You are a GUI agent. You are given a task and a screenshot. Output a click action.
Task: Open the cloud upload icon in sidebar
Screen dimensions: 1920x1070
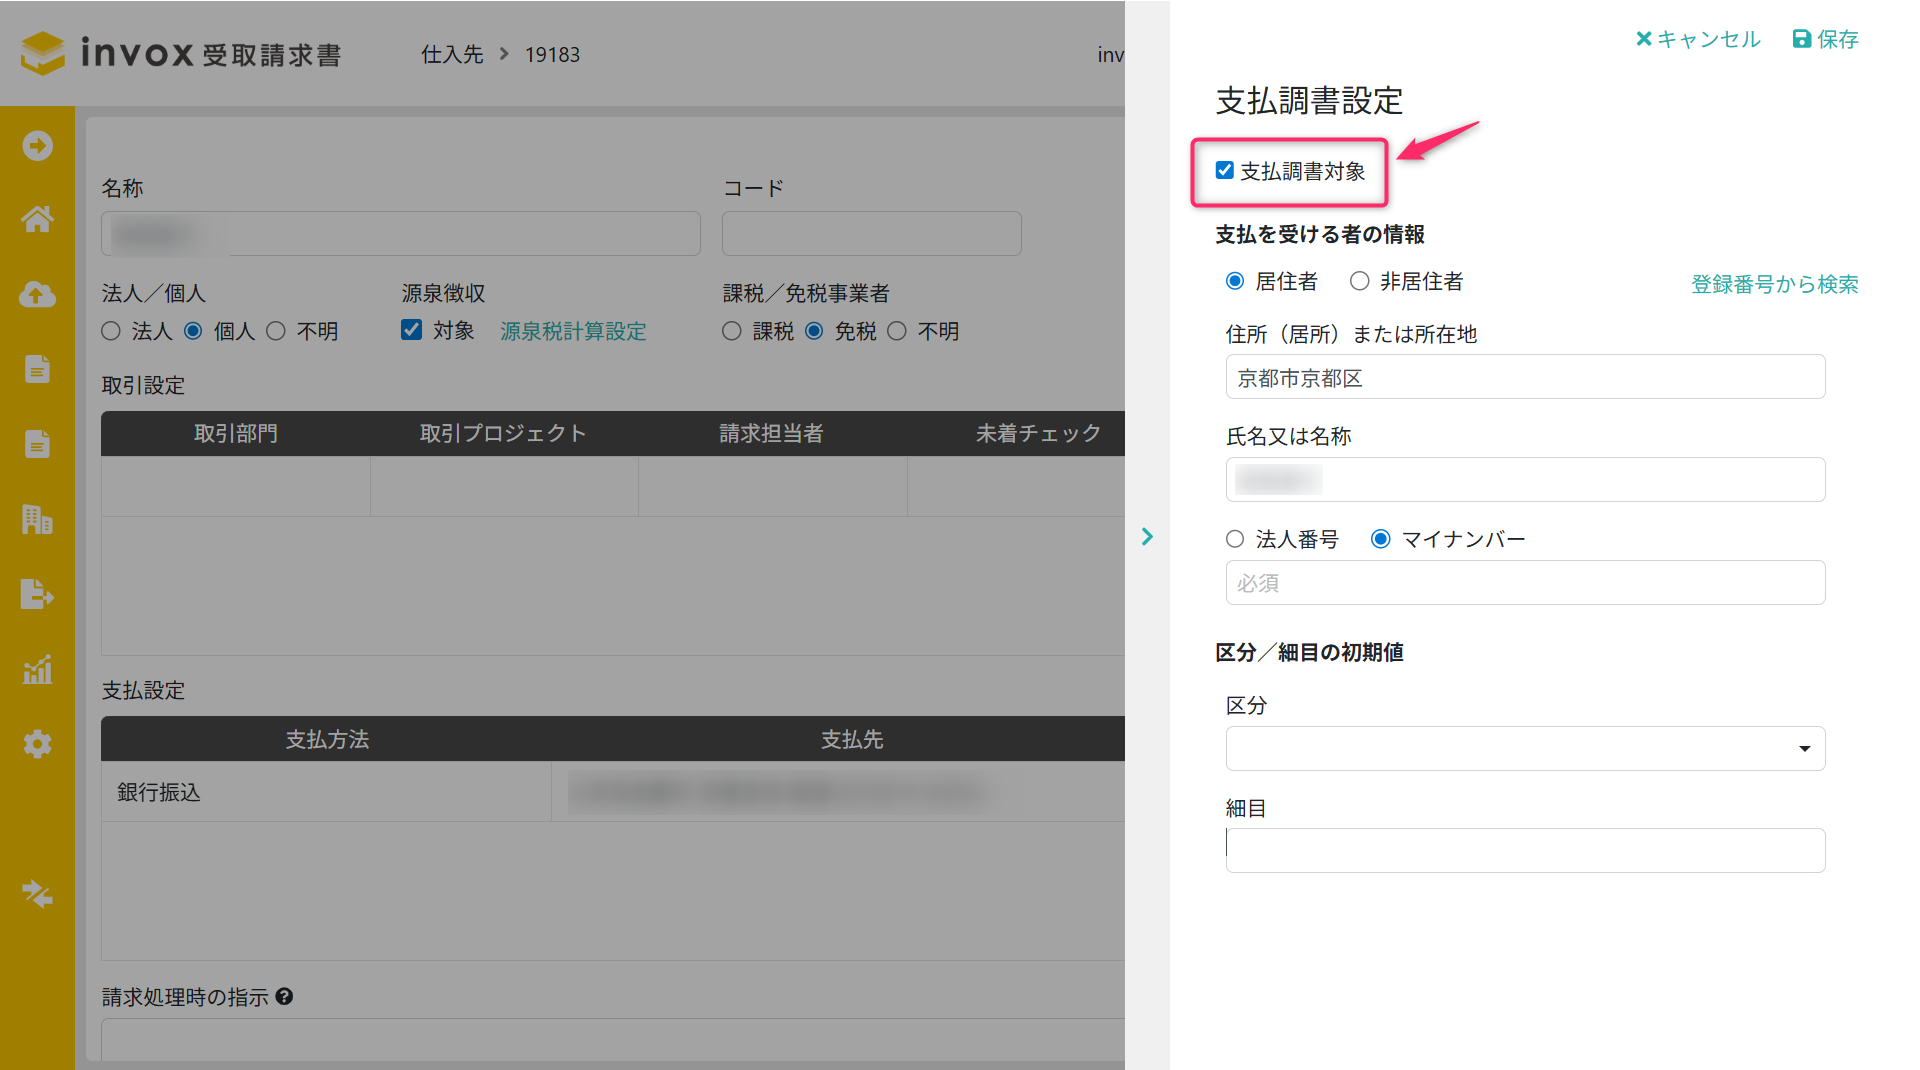[37, 294]
